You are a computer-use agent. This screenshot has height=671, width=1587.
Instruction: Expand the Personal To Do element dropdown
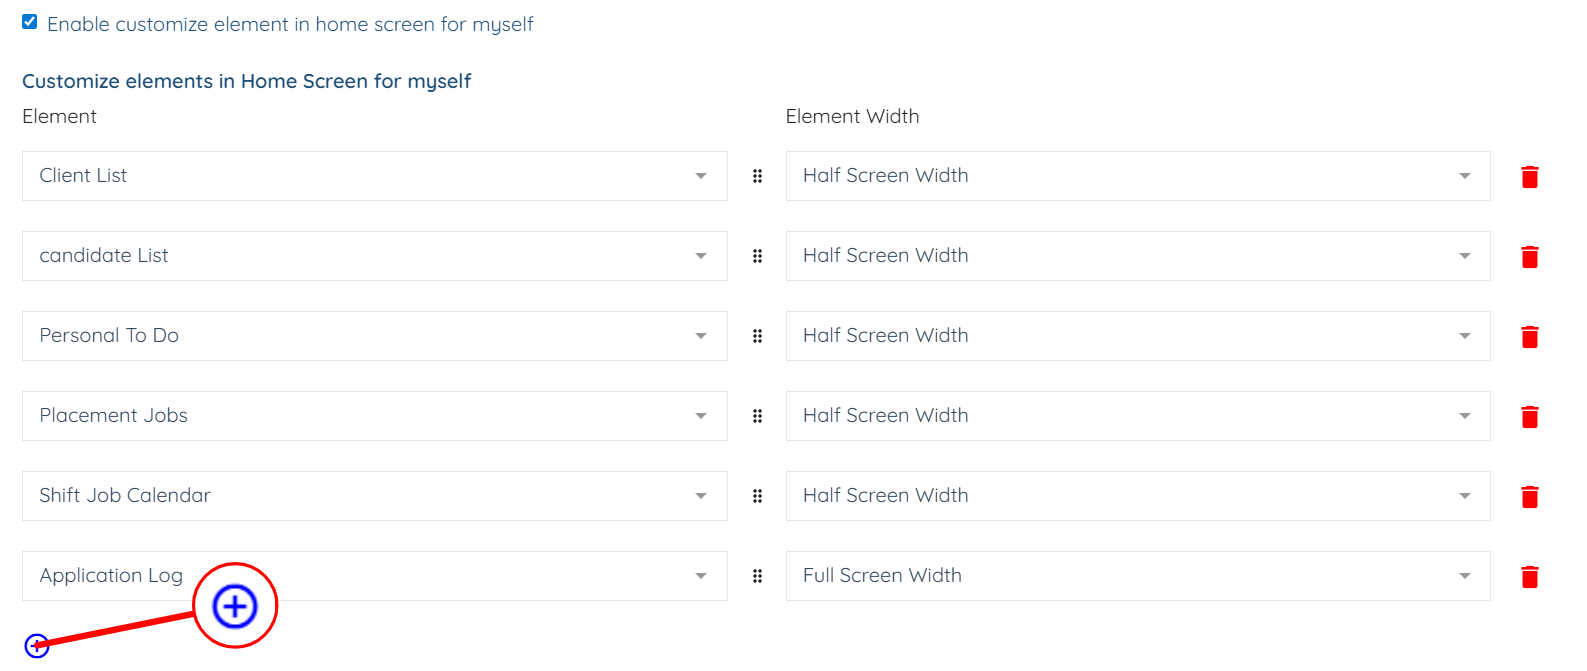pyautogui.click(x=374, y=336)
